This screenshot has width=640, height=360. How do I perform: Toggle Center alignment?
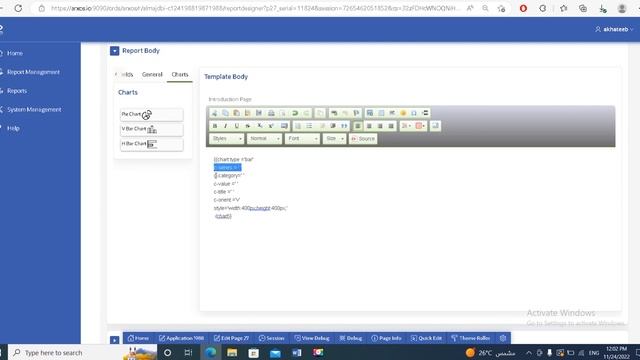[x=369, y=126]
